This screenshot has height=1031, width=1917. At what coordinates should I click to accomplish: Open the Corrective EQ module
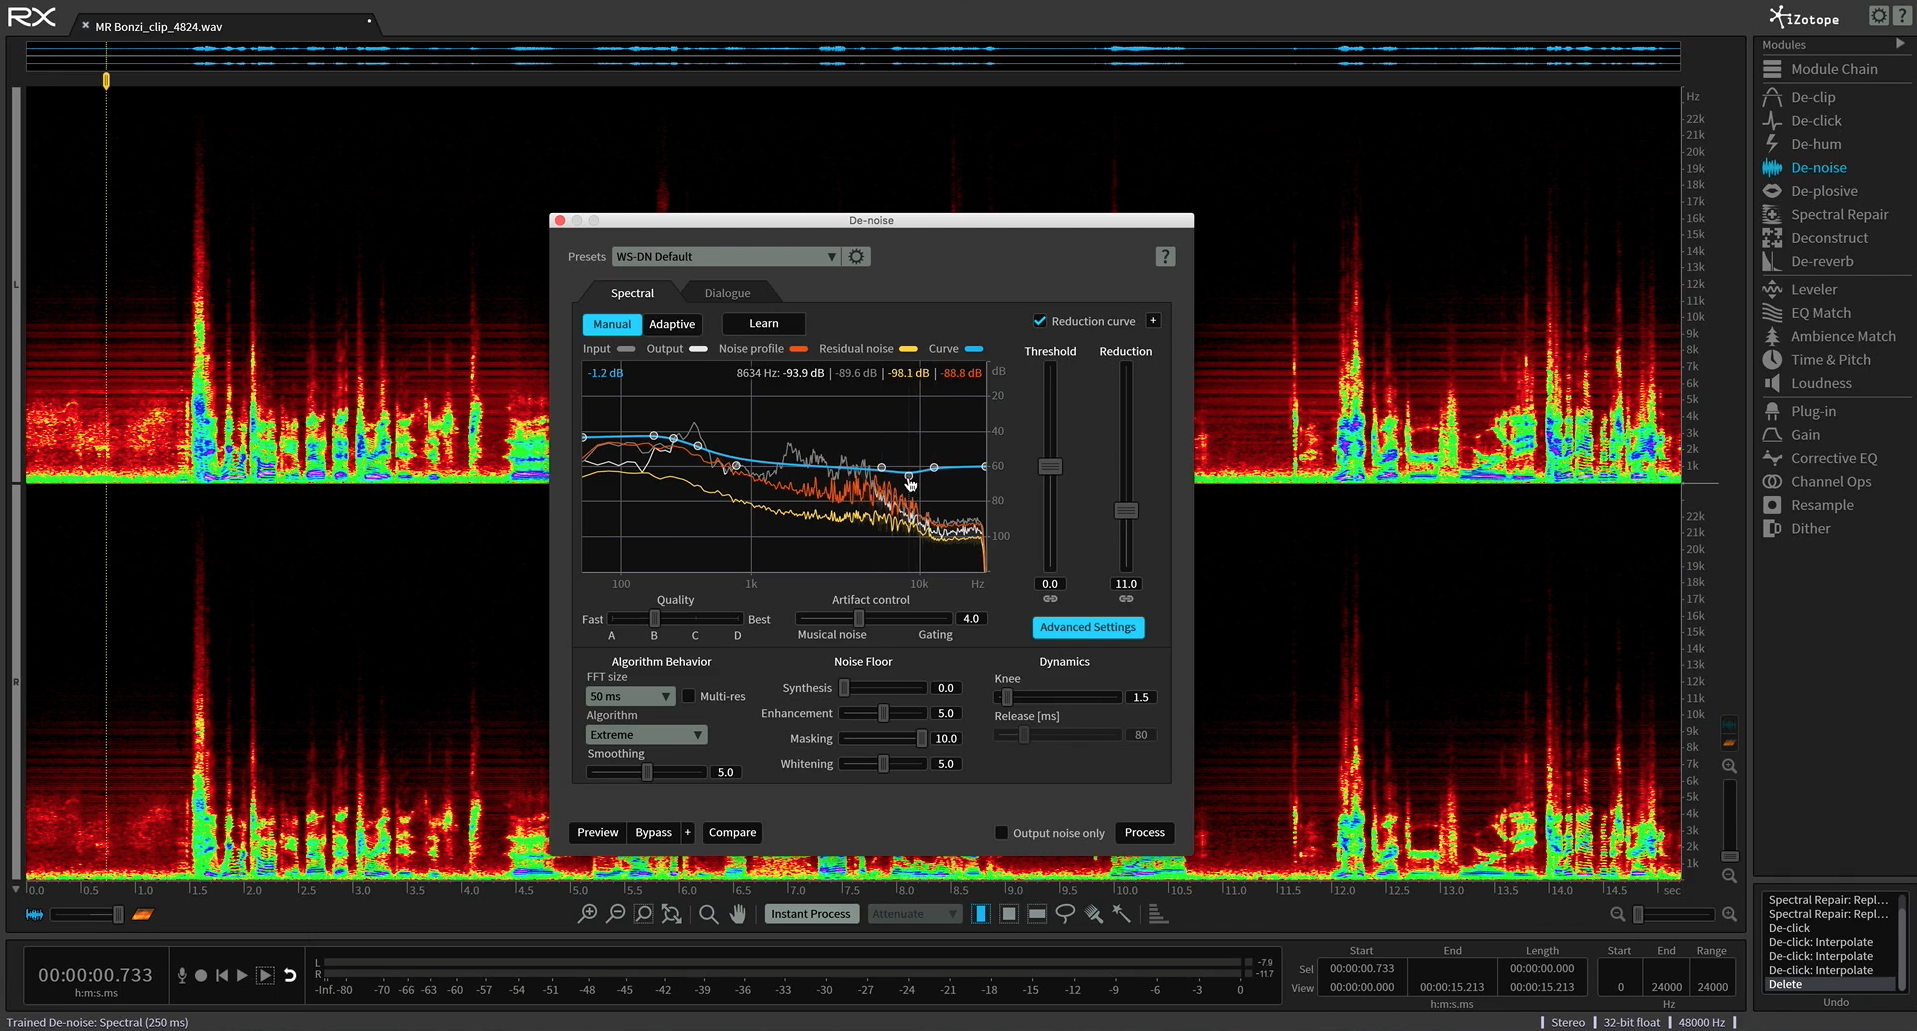(1833, 458)
